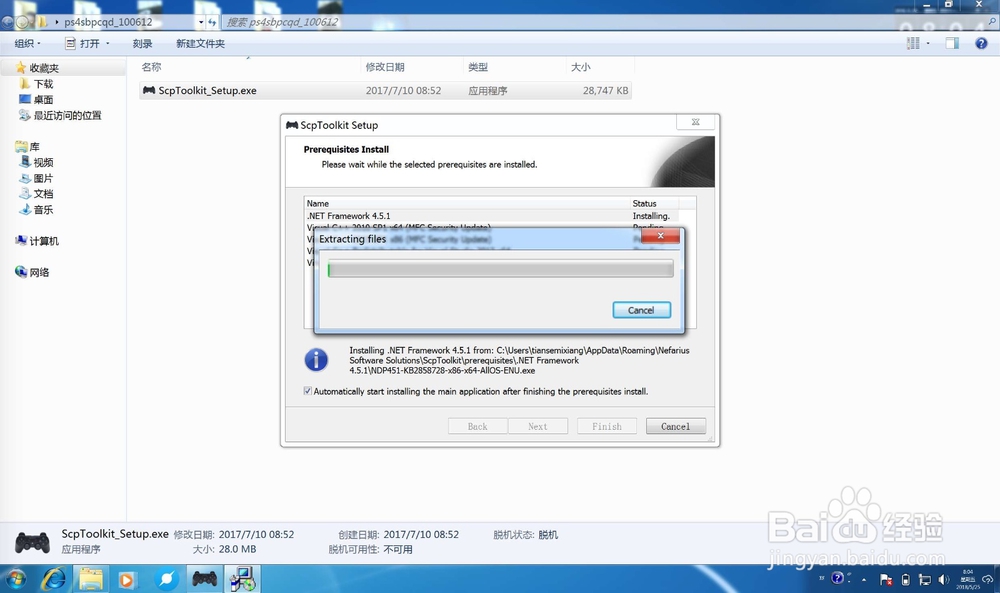Click the back navigation arrow in Explorer
Image resolution: width=1000 pixels, height=593 pixels.
click(7, 22)
